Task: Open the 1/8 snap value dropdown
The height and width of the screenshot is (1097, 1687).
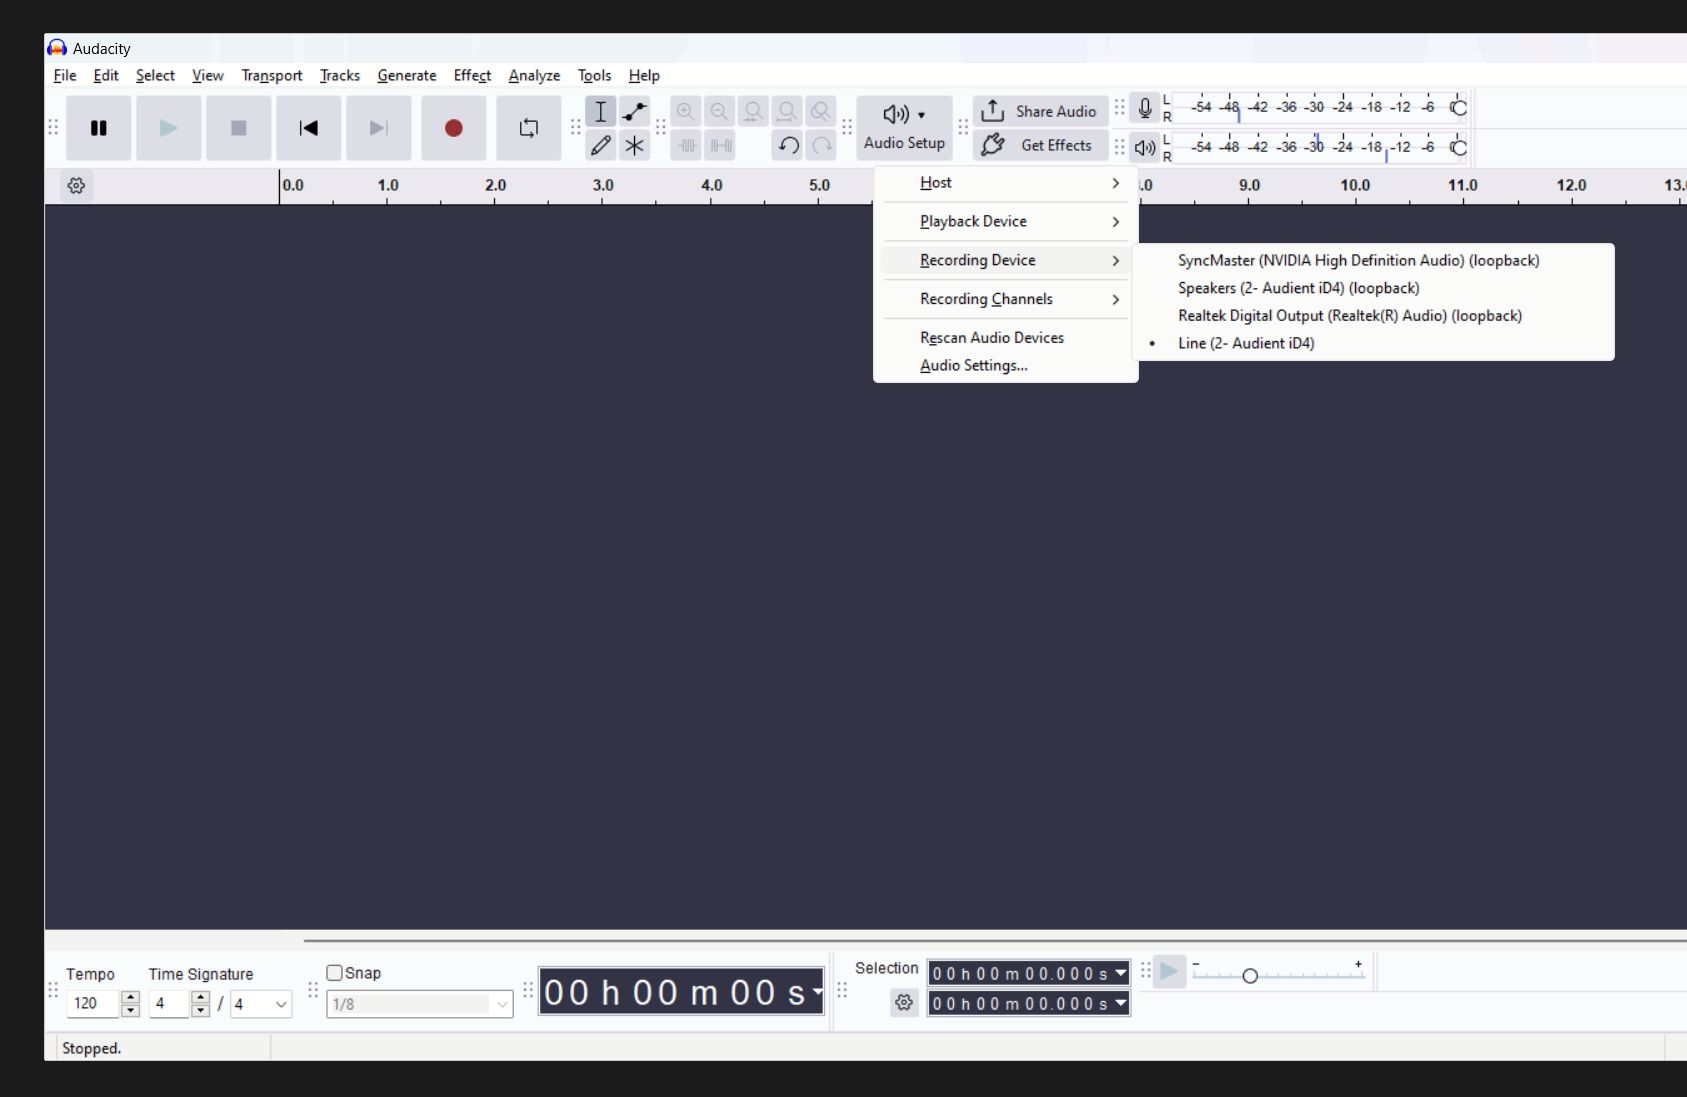Action: 420,1004
